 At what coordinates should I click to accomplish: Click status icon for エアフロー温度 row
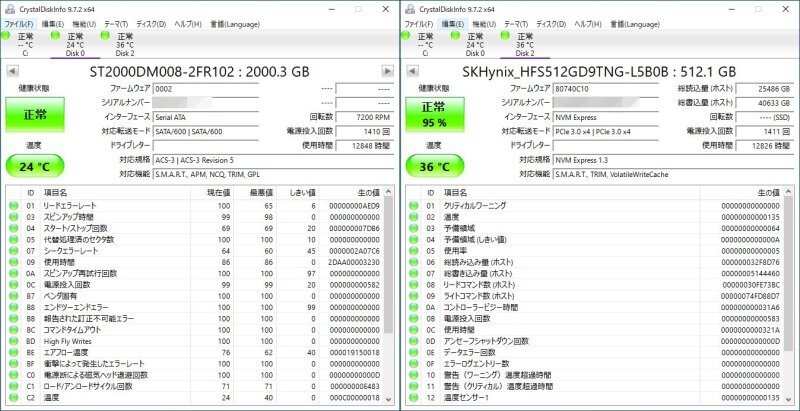(x=13, y=353)
